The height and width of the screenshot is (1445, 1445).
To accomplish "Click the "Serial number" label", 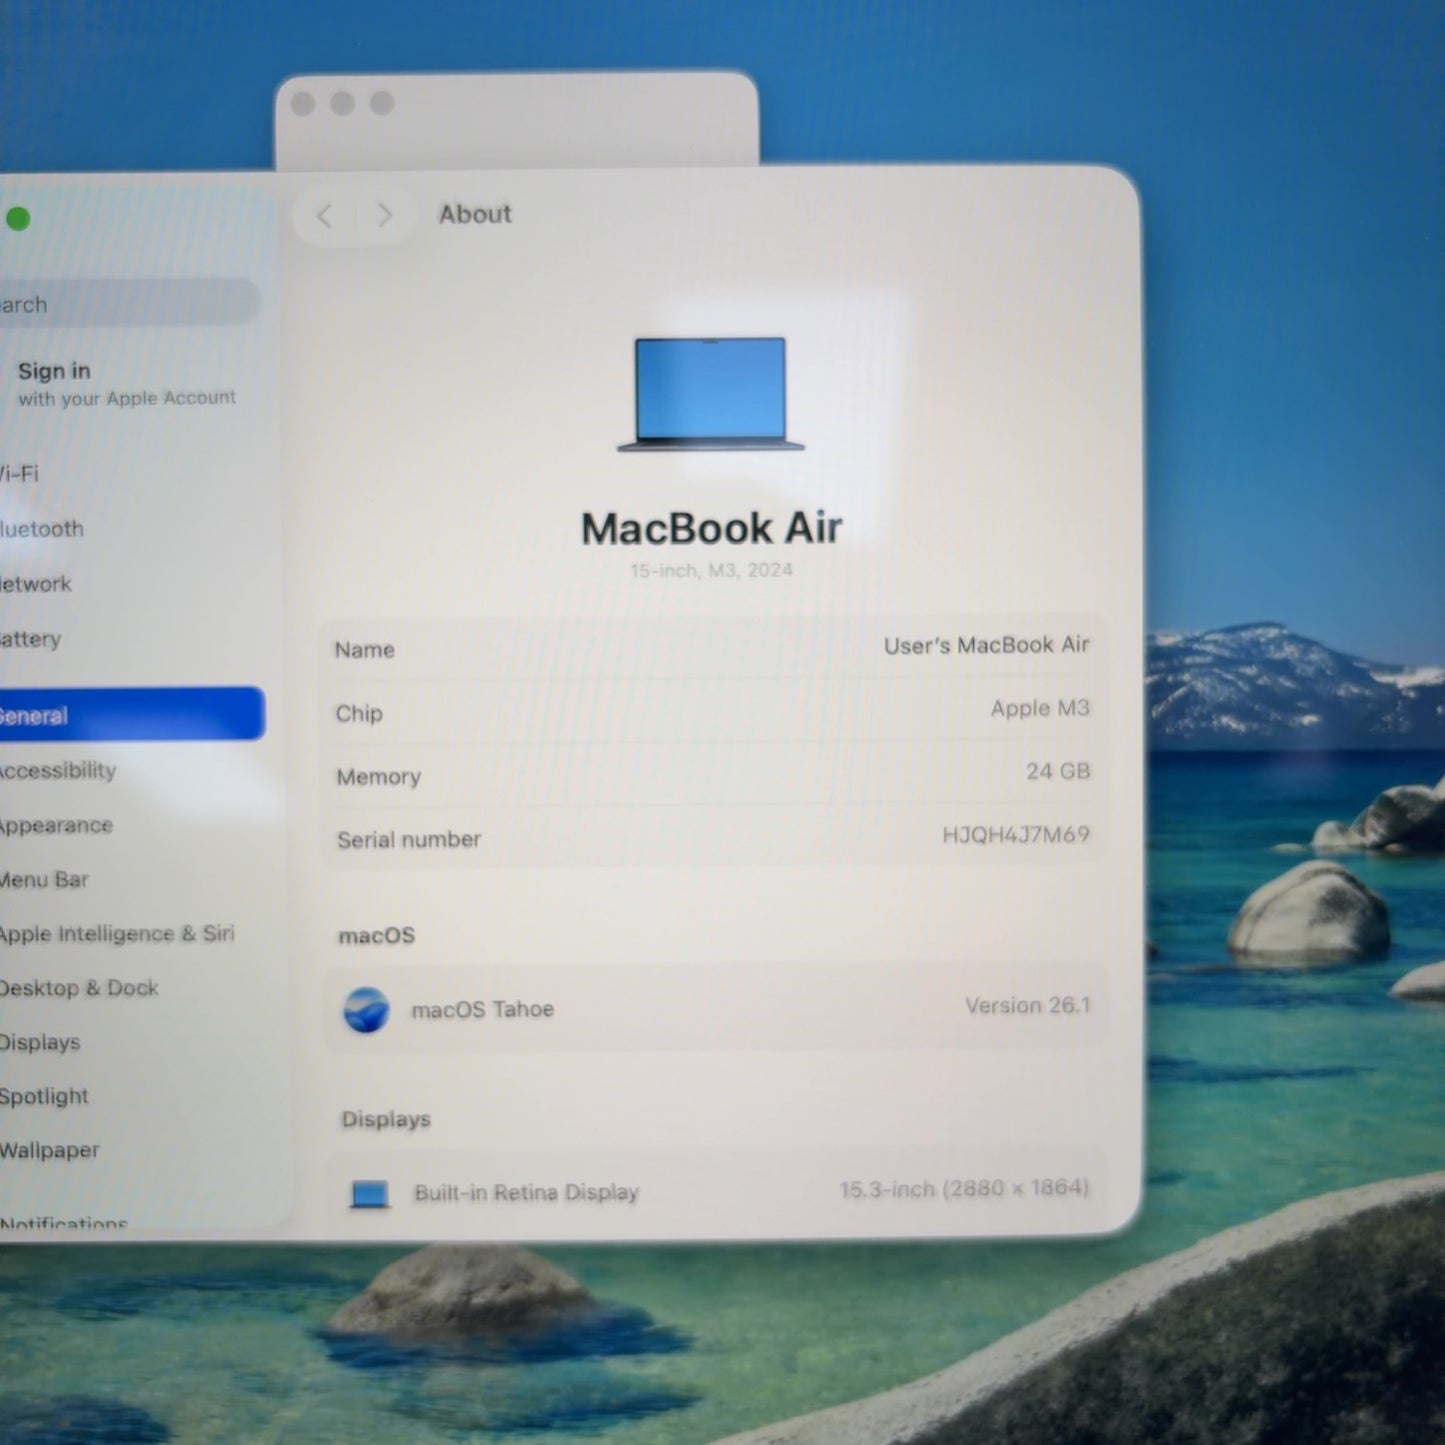I will (409, 840).
